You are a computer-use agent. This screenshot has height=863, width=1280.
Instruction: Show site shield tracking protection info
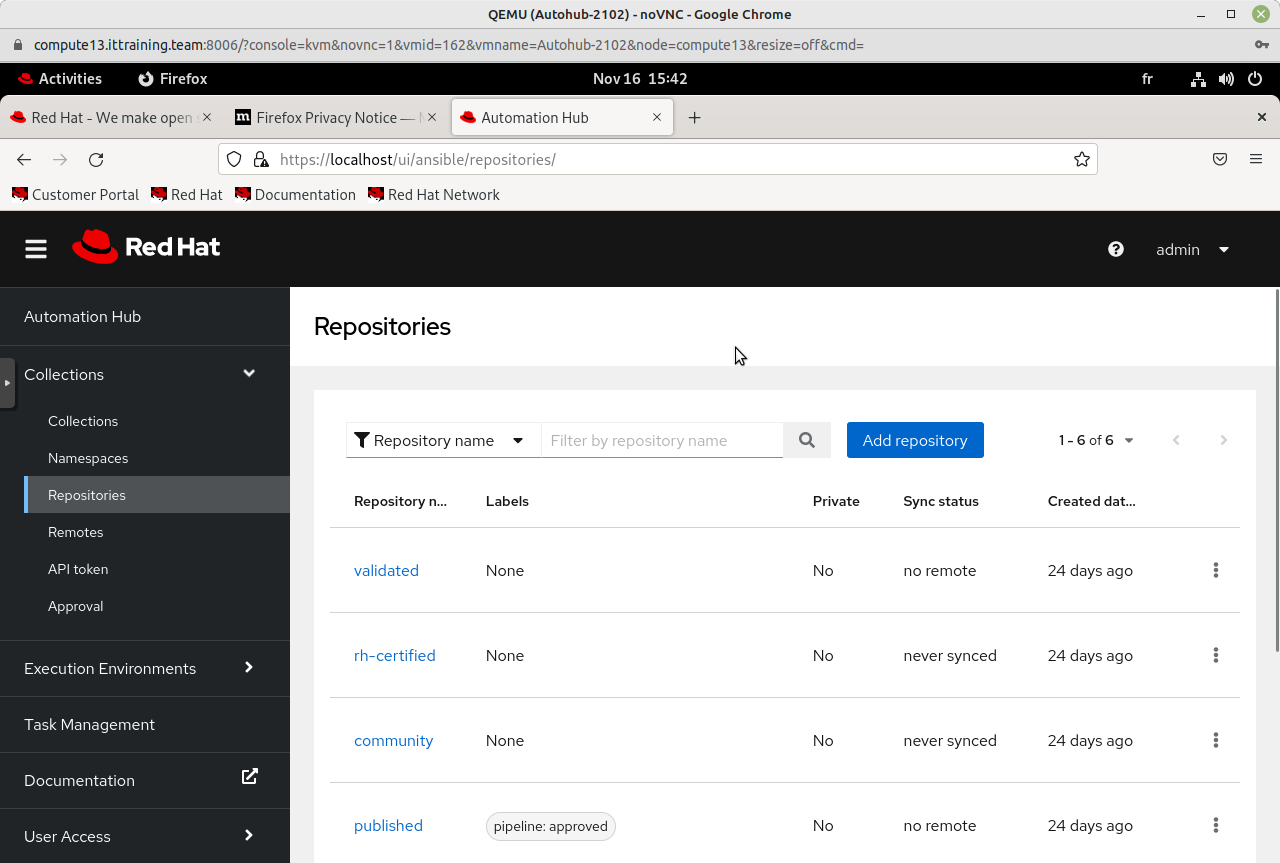(234, 159)
